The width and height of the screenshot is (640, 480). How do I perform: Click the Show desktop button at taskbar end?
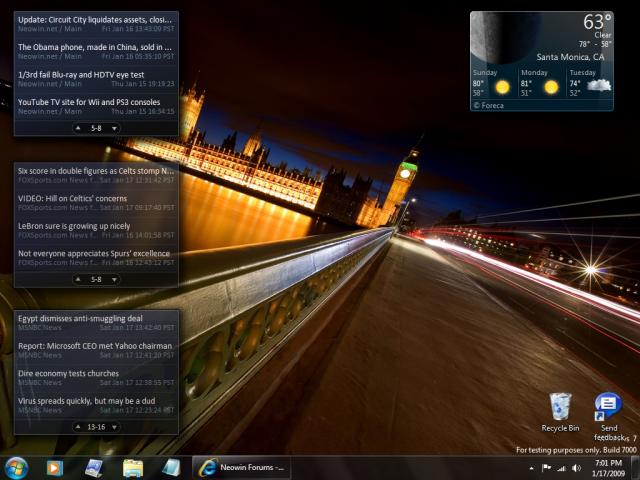(x=635, y=468)
